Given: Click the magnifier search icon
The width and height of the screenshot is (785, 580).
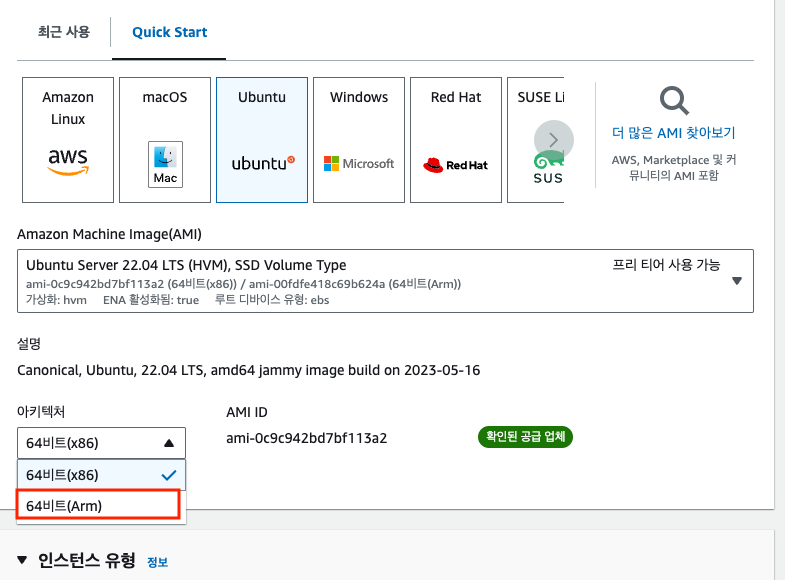Looking at the screenshot, I should click(674, 101).
